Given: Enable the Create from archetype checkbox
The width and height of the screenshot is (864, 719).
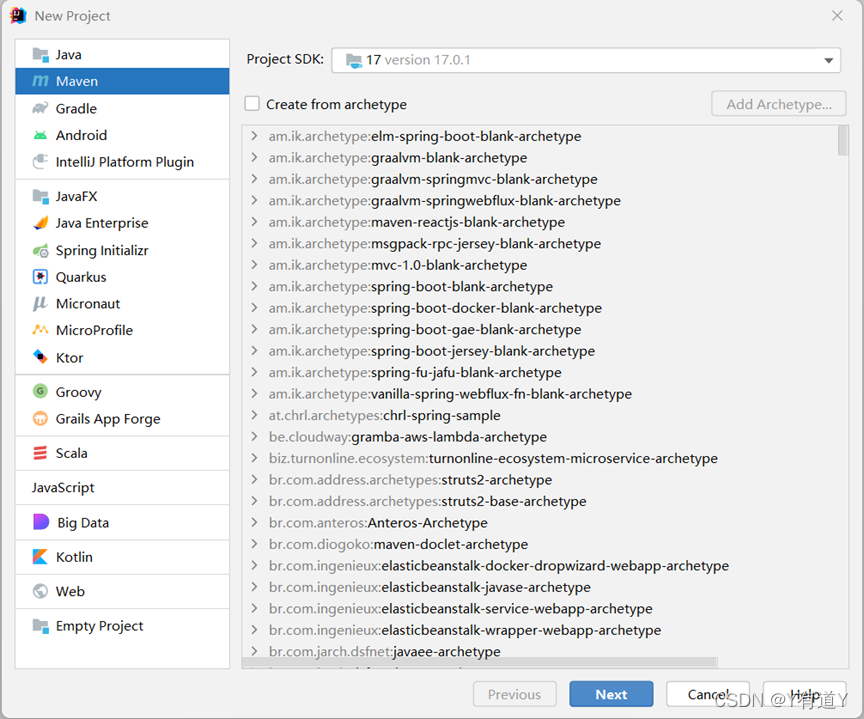Looking at the screenshot, I should [252, 104].
